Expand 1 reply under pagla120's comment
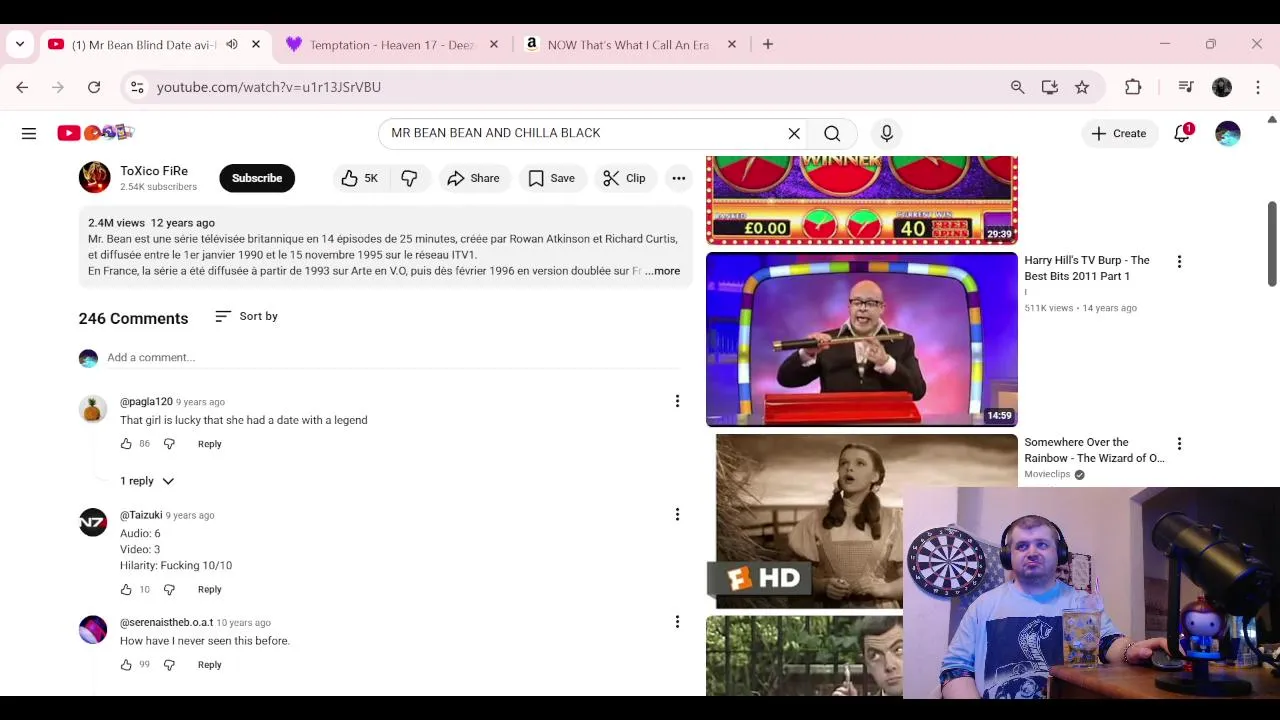1280x720 pixels. (147, 481)
